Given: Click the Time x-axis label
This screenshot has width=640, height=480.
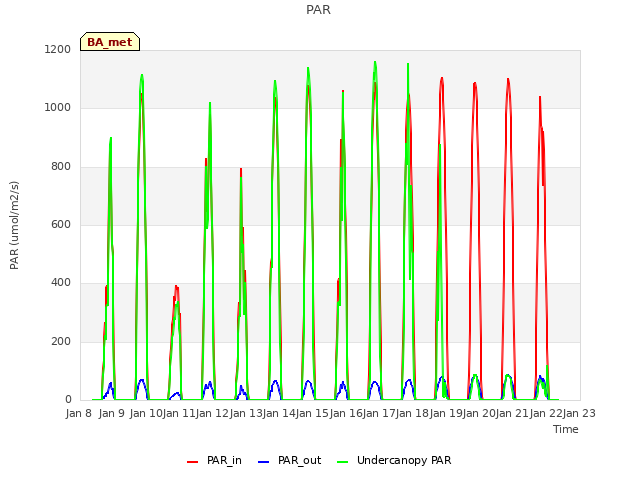Looking at the screenshot, I should 566,429.
